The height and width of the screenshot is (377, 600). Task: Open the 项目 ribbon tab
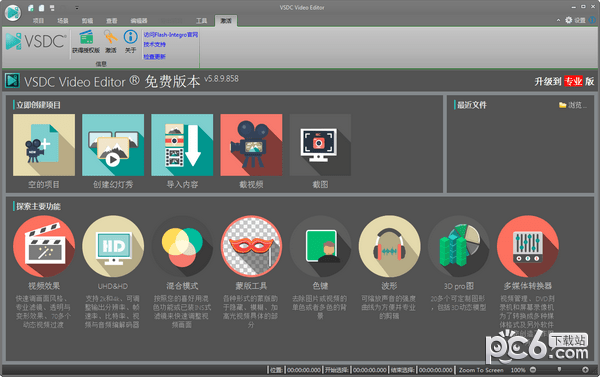(38, 21)
